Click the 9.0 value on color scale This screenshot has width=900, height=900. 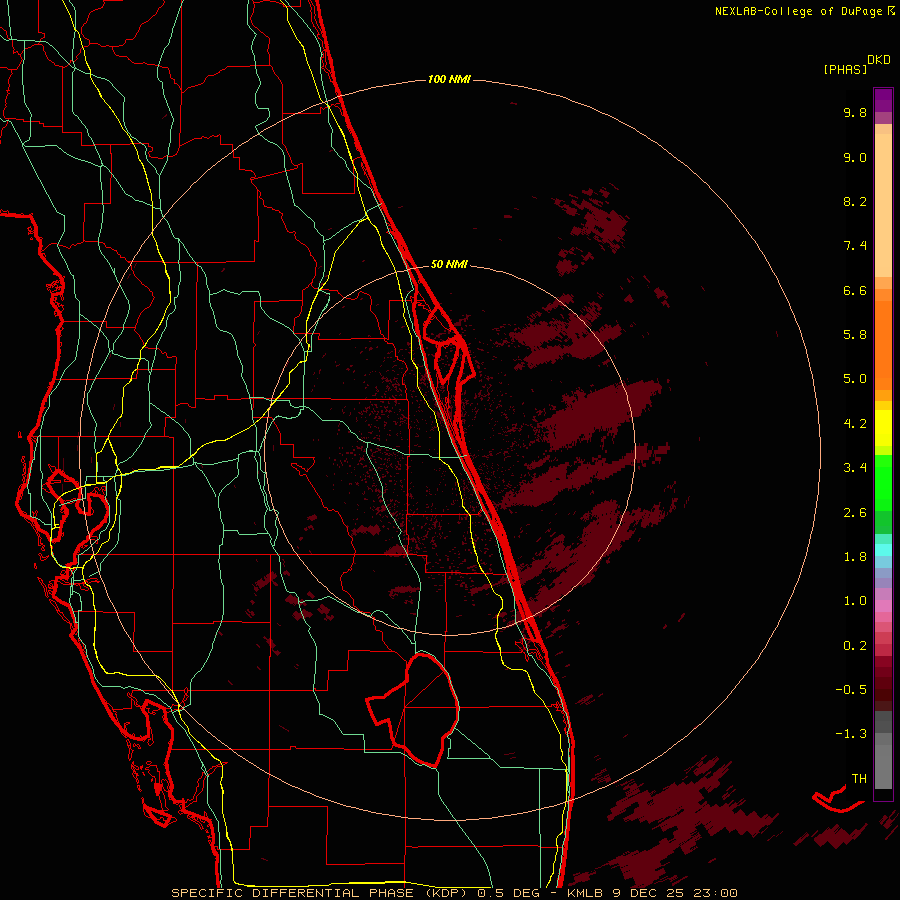(855, 157)
